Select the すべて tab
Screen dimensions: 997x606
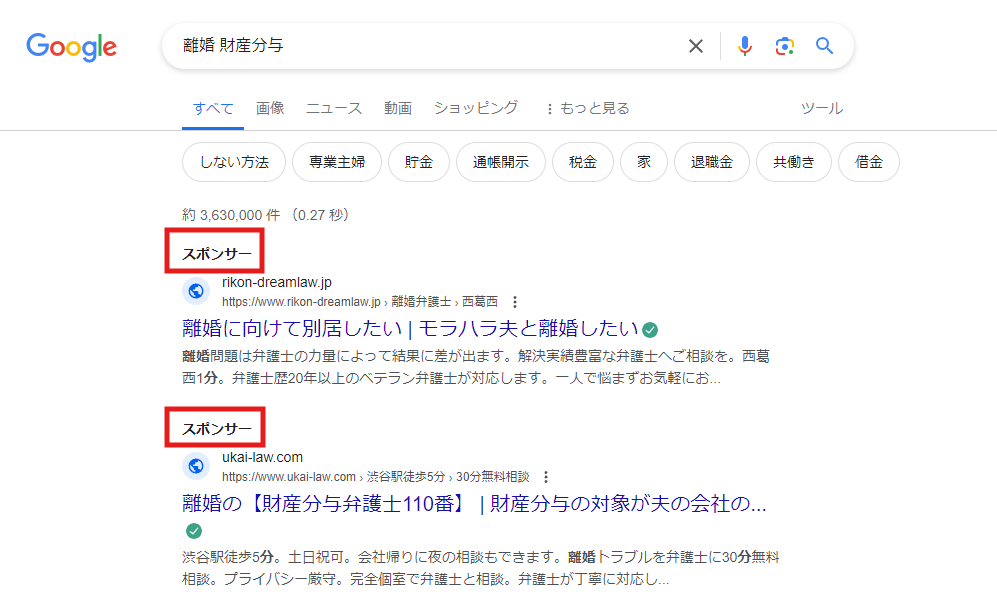click(x=213, y=109)
